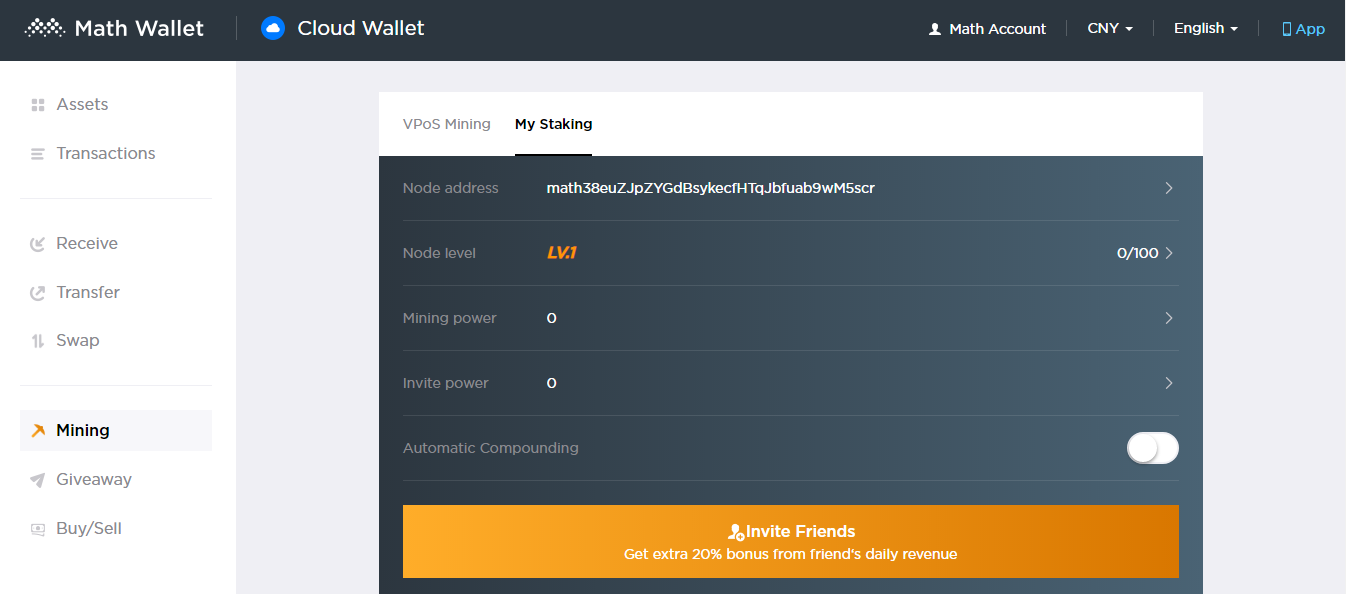Click the App link in header
Viewport: 1346px width, 594px height.
pyautogui.click(x=1303, y=29)
